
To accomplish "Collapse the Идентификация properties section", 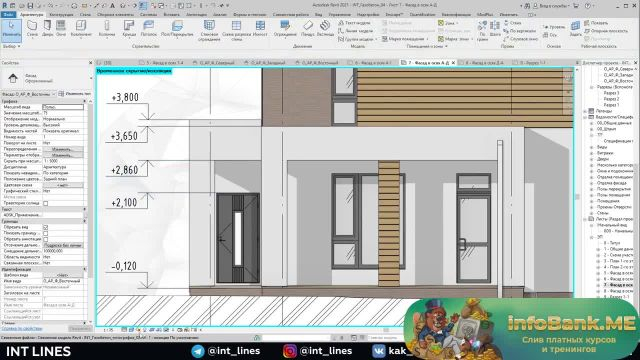I will pos(85,269).
